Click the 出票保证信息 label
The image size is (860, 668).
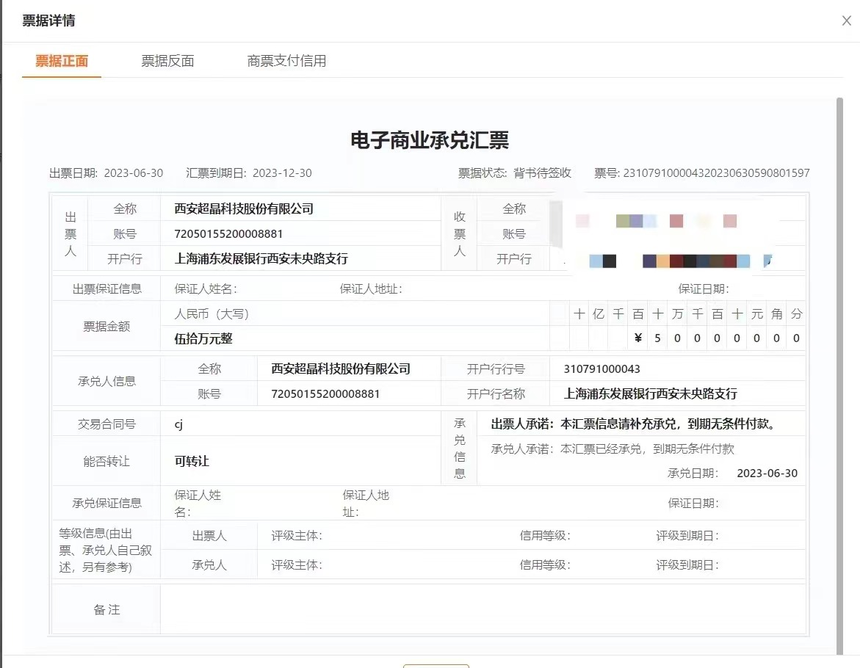107,289
